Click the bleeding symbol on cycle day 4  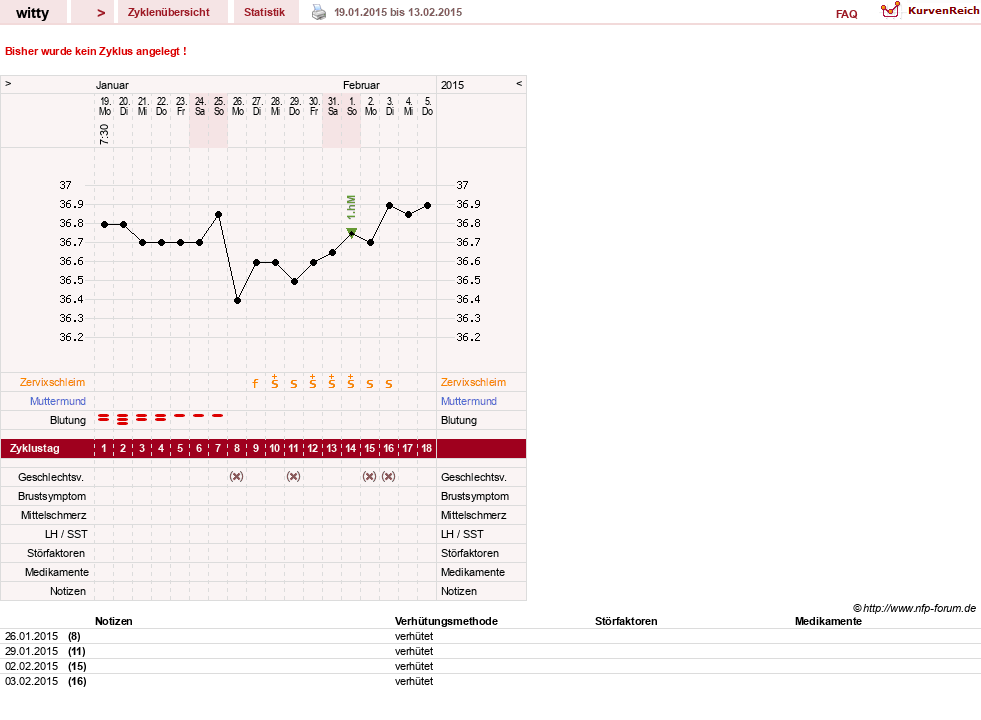[161, 417]
